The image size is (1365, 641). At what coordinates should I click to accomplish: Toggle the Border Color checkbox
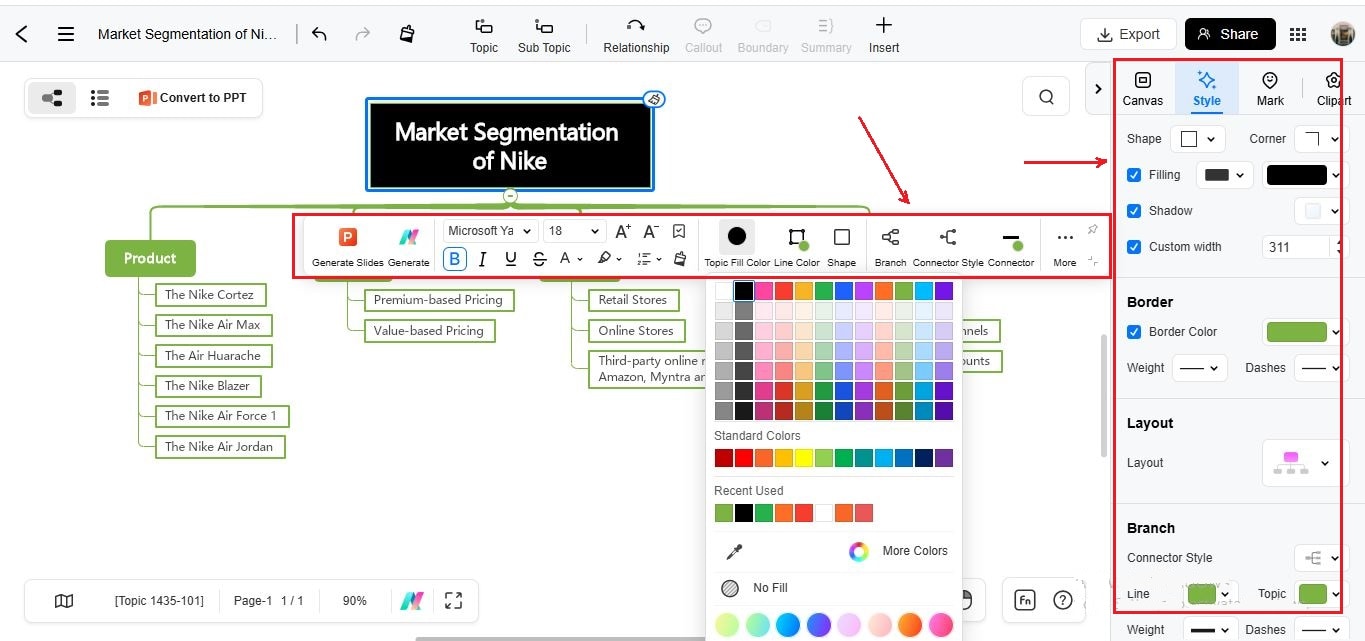1134,332
